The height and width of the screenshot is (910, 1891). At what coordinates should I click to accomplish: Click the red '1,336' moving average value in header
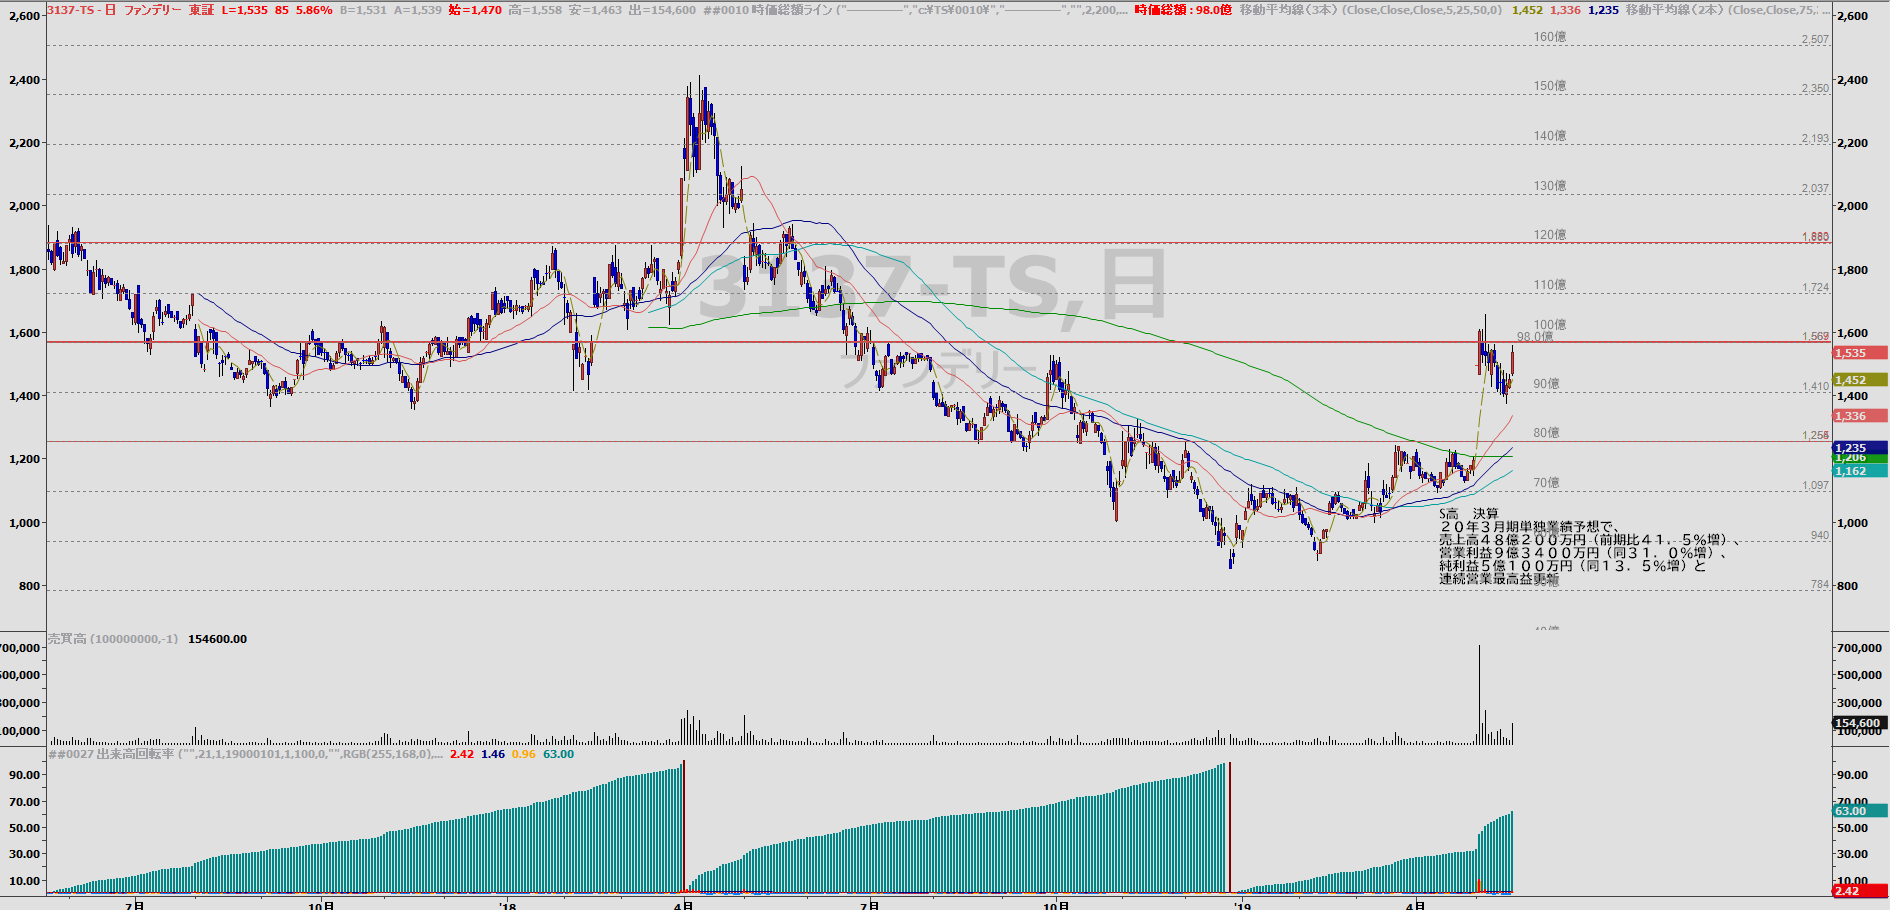tap(1565, 9)
